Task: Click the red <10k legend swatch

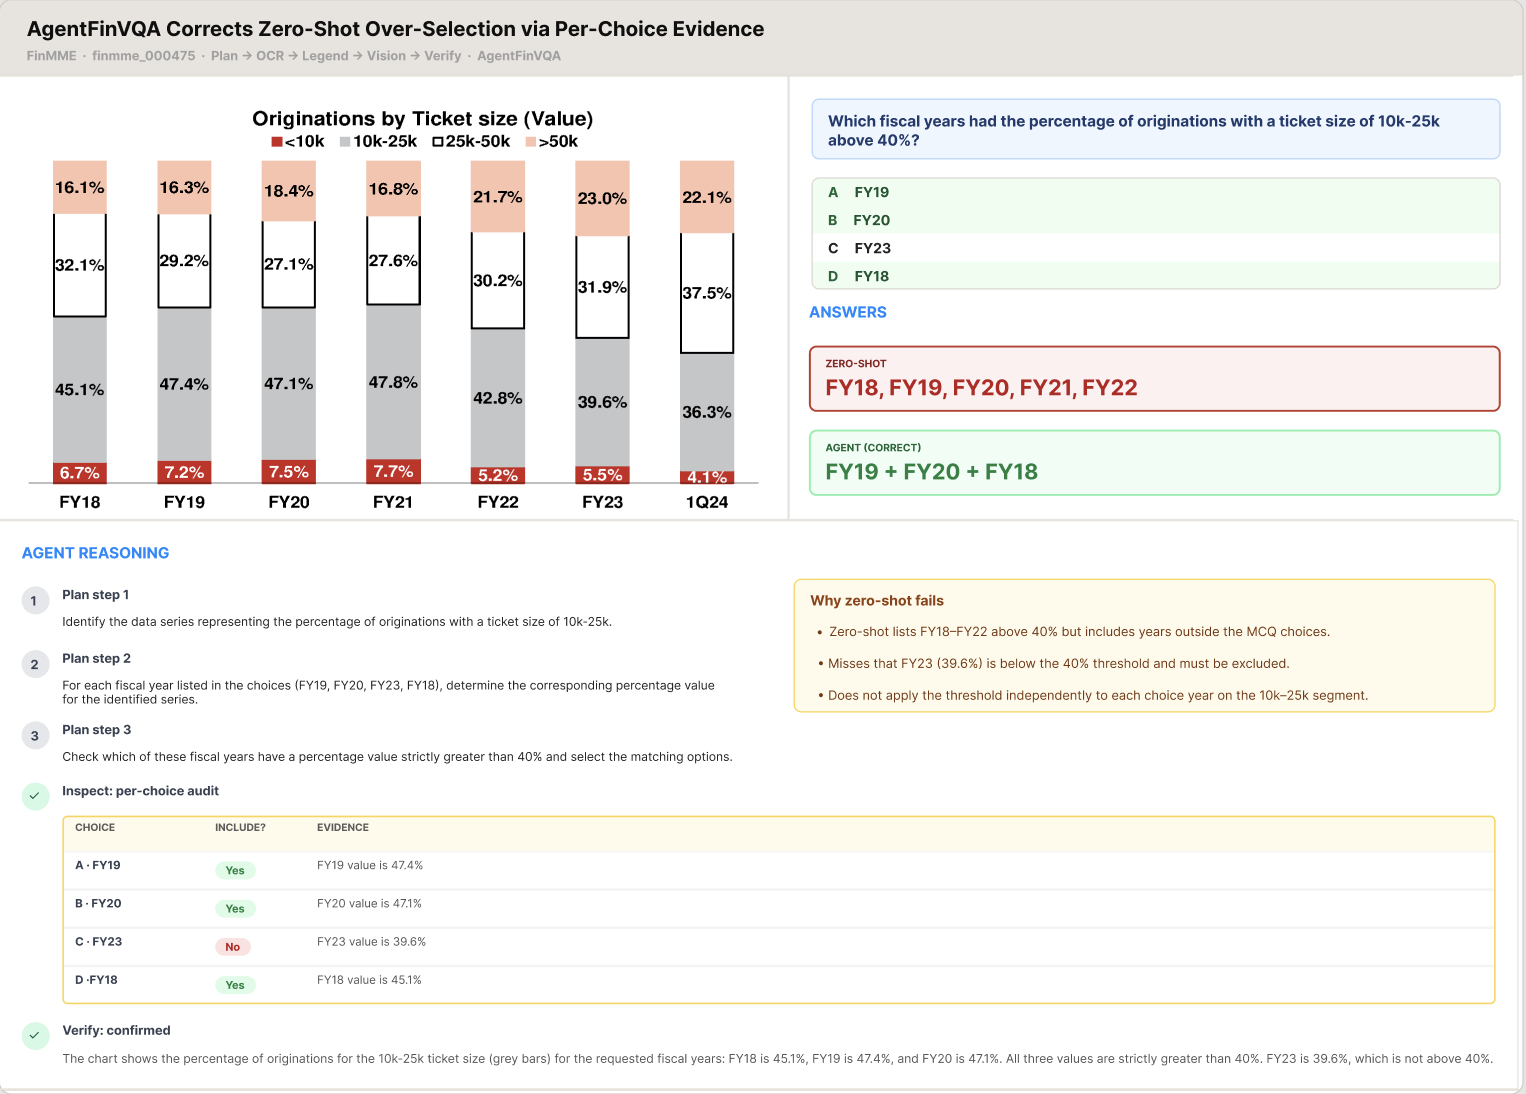Action: point(277,142)
